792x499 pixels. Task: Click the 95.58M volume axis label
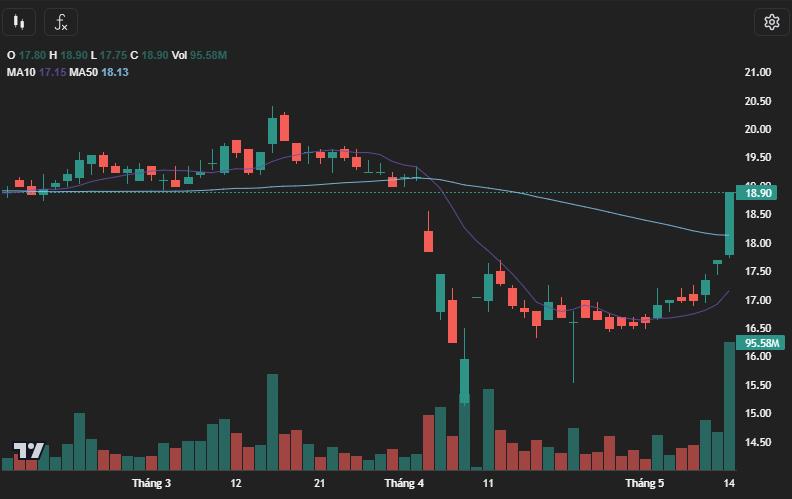pos(759,343)
